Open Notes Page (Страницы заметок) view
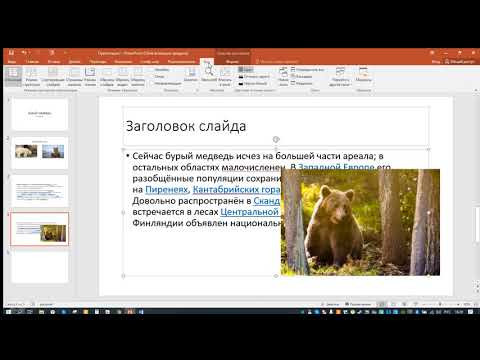 [74, 77]
